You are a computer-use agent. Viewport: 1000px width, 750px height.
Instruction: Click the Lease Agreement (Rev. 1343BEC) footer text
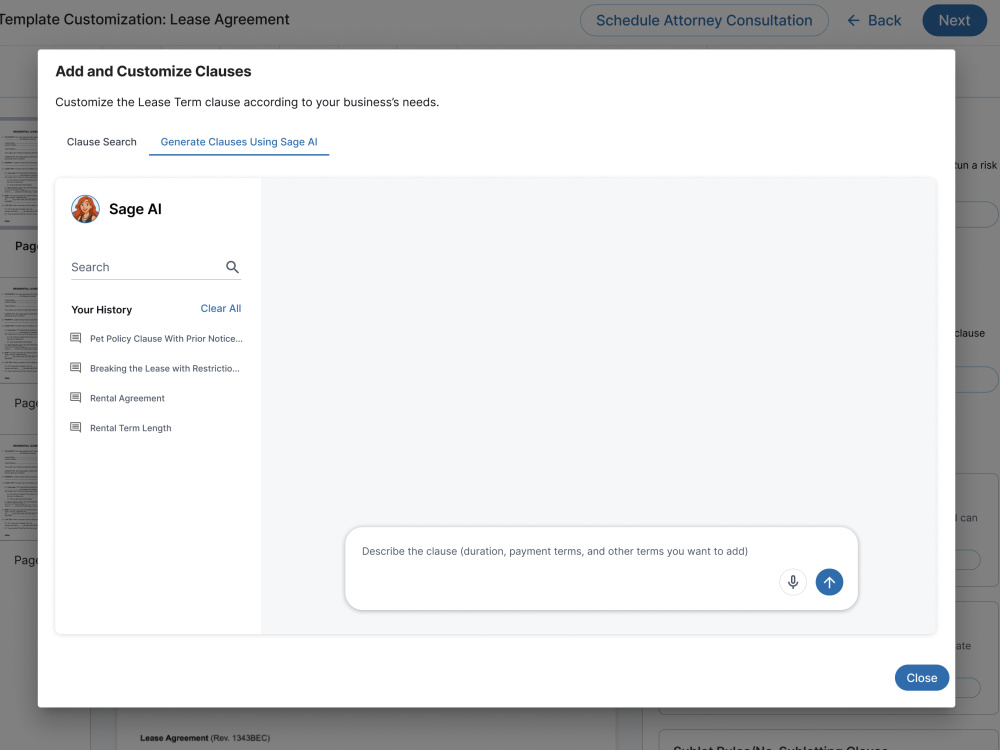[x=205, y=738]
